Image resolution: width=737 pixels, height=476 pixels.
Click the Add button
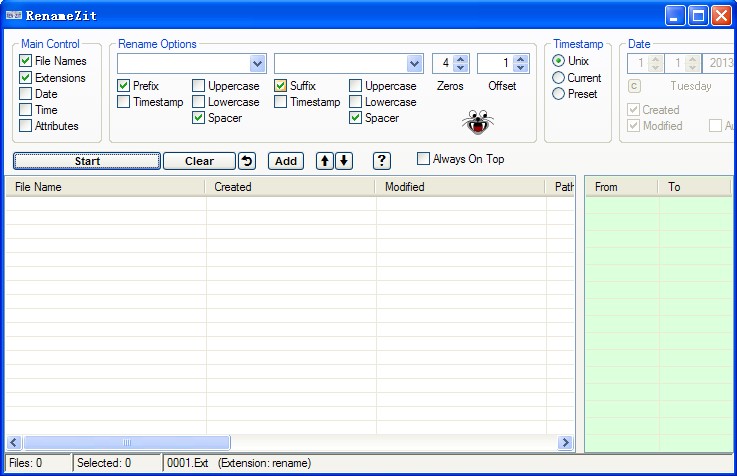point(286,161)
